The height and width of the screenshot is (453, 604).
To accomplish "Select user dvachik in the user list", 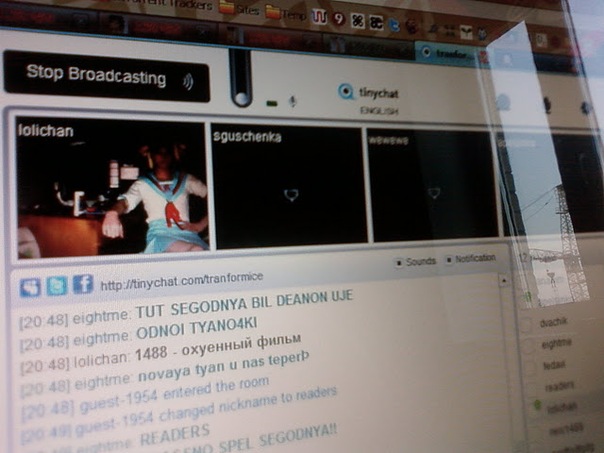I will tap(554, 322).
